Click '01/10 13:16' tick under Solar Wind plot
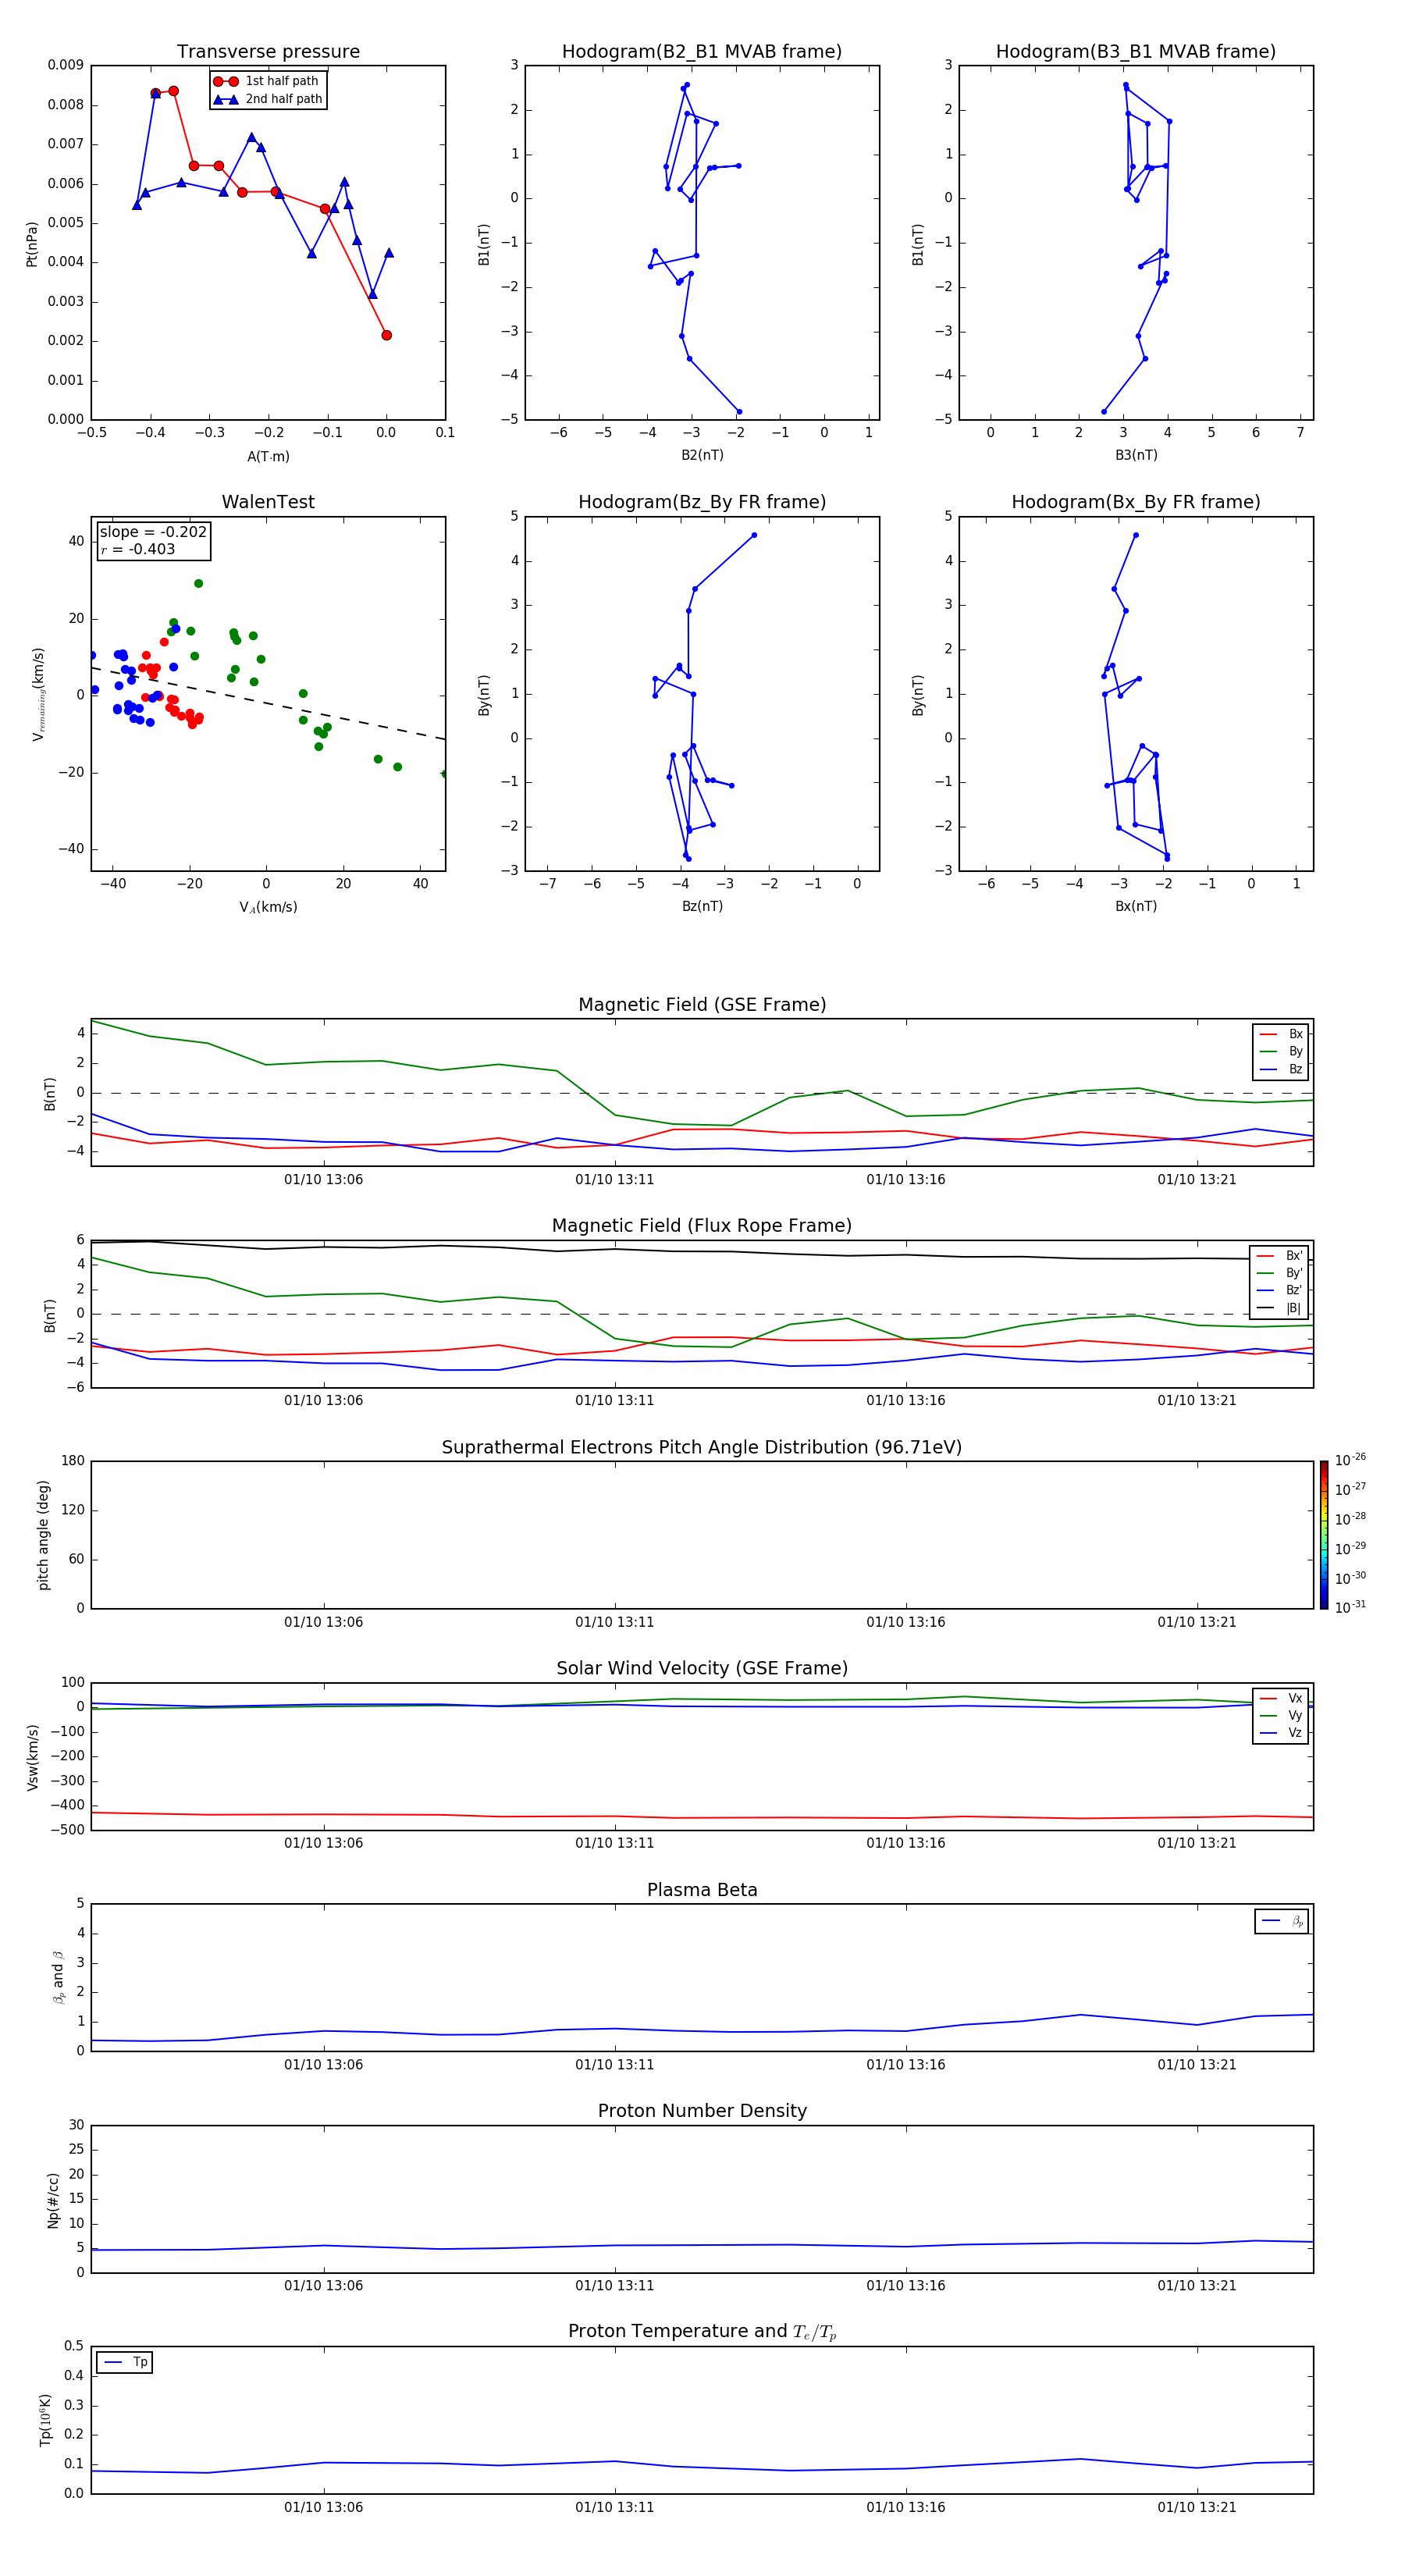1405x2576 pixels. point(906,1843)
